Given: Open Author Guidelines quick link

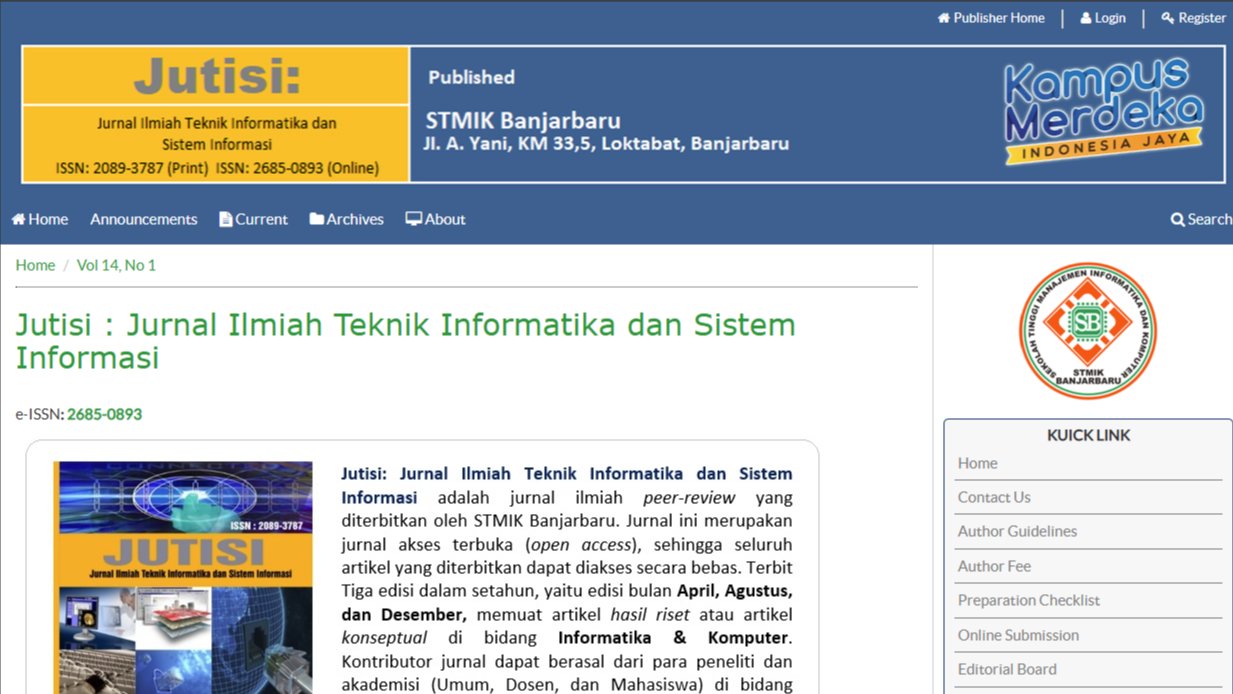Looking at the screenshot, I should [1017, 531].
